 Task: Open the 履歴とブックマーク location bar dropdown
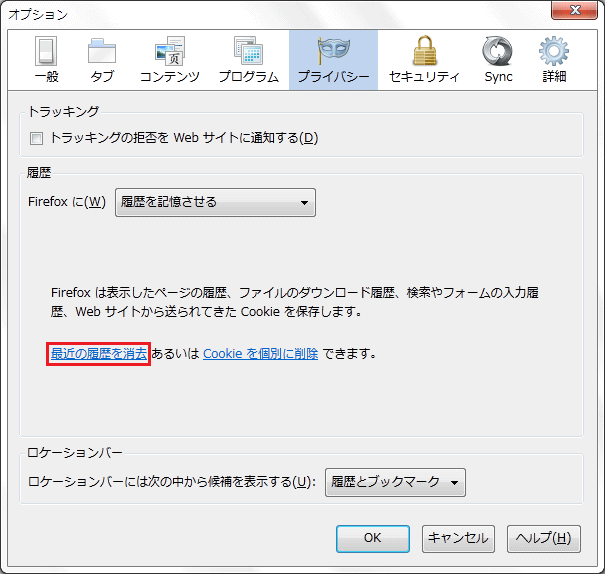(395, 482)
